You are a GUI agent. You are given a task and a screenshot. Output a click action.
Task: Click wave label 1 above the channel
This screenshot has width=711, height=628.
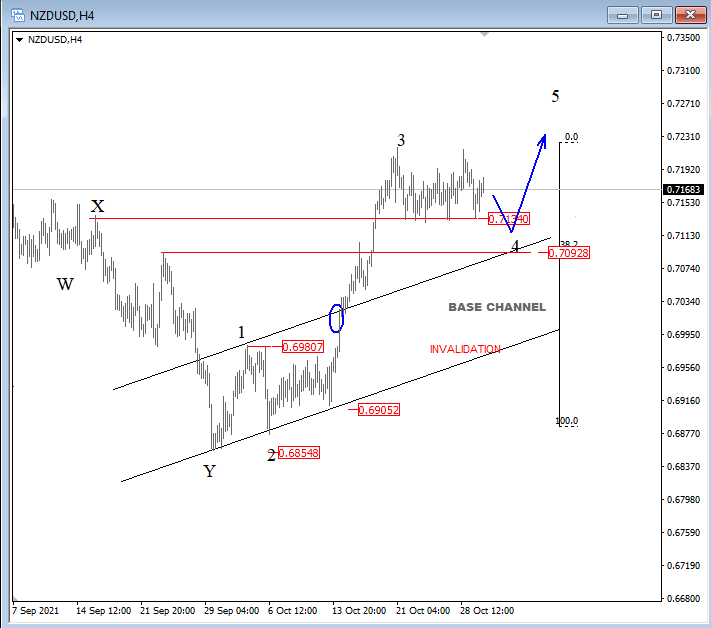(x=242, y=332)
